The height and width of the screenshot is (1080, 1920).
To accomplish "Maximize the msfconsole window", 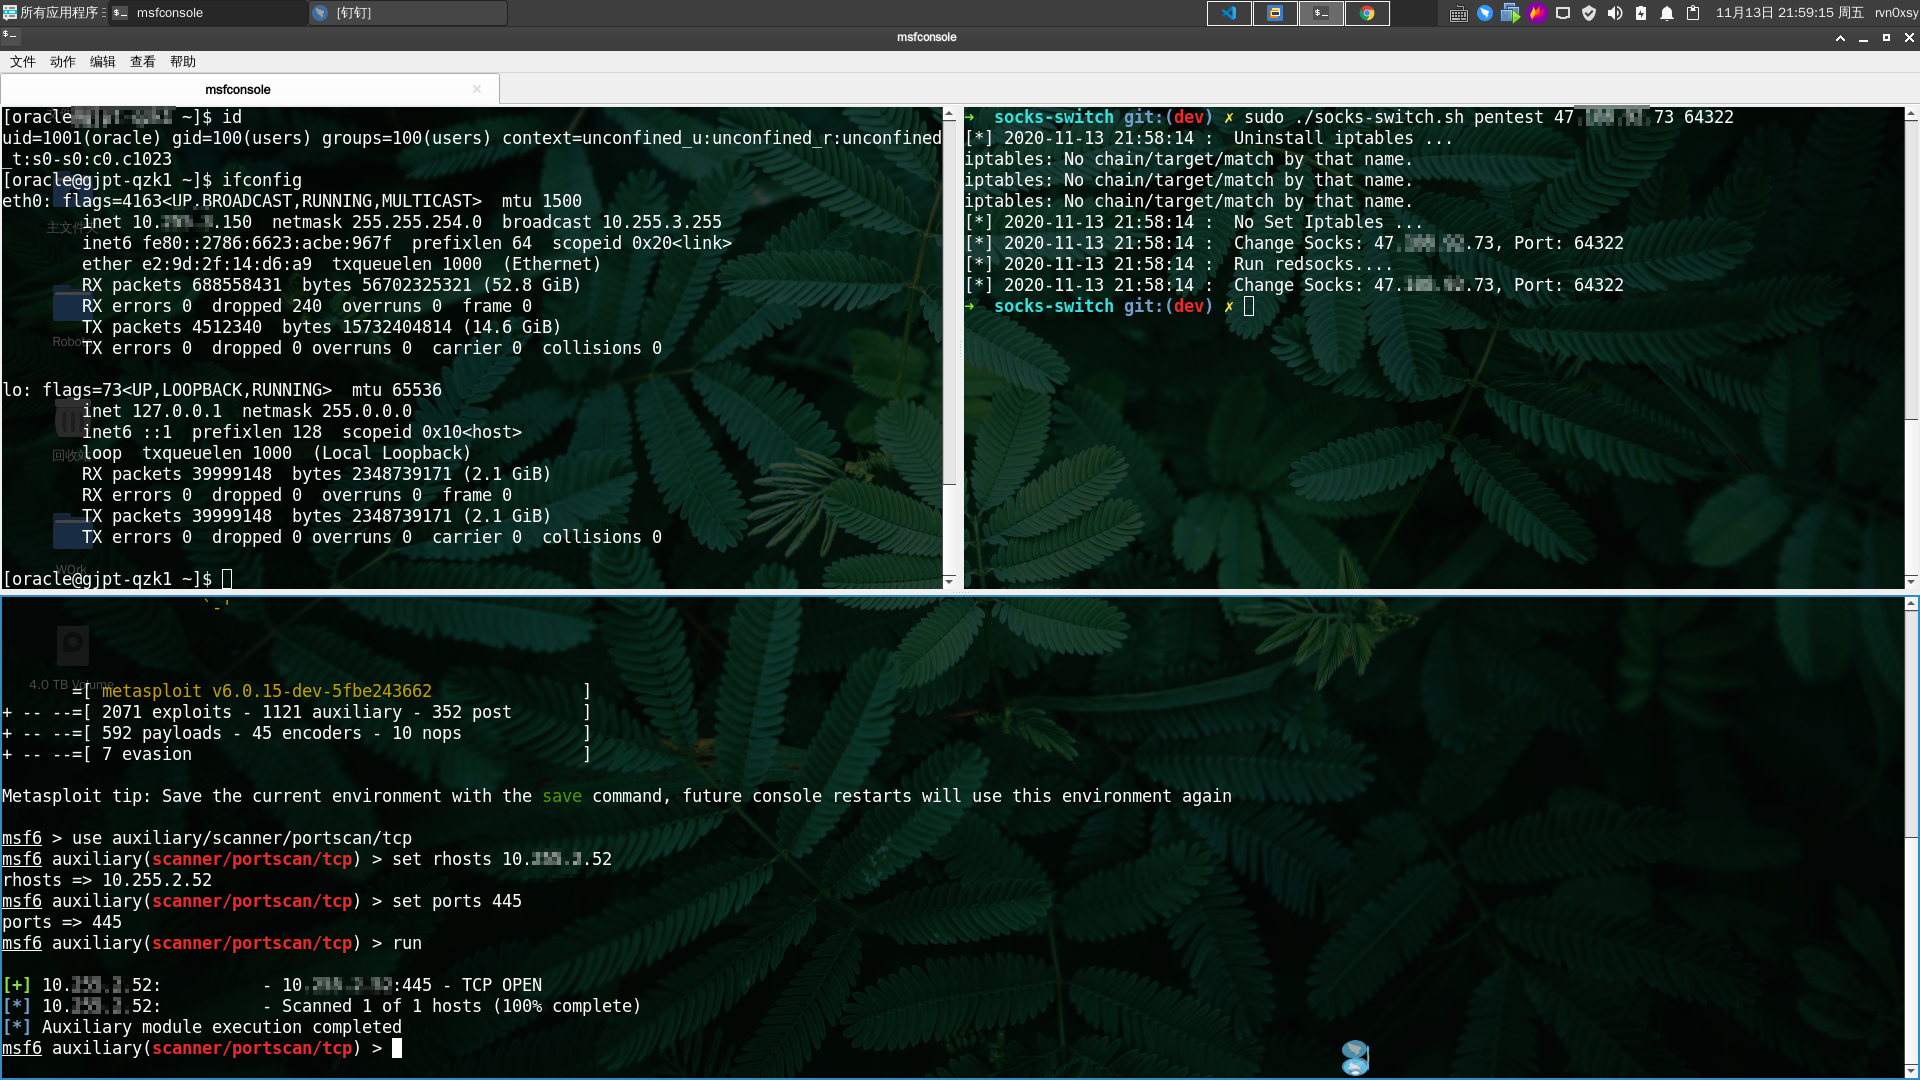I will 1886,37.
